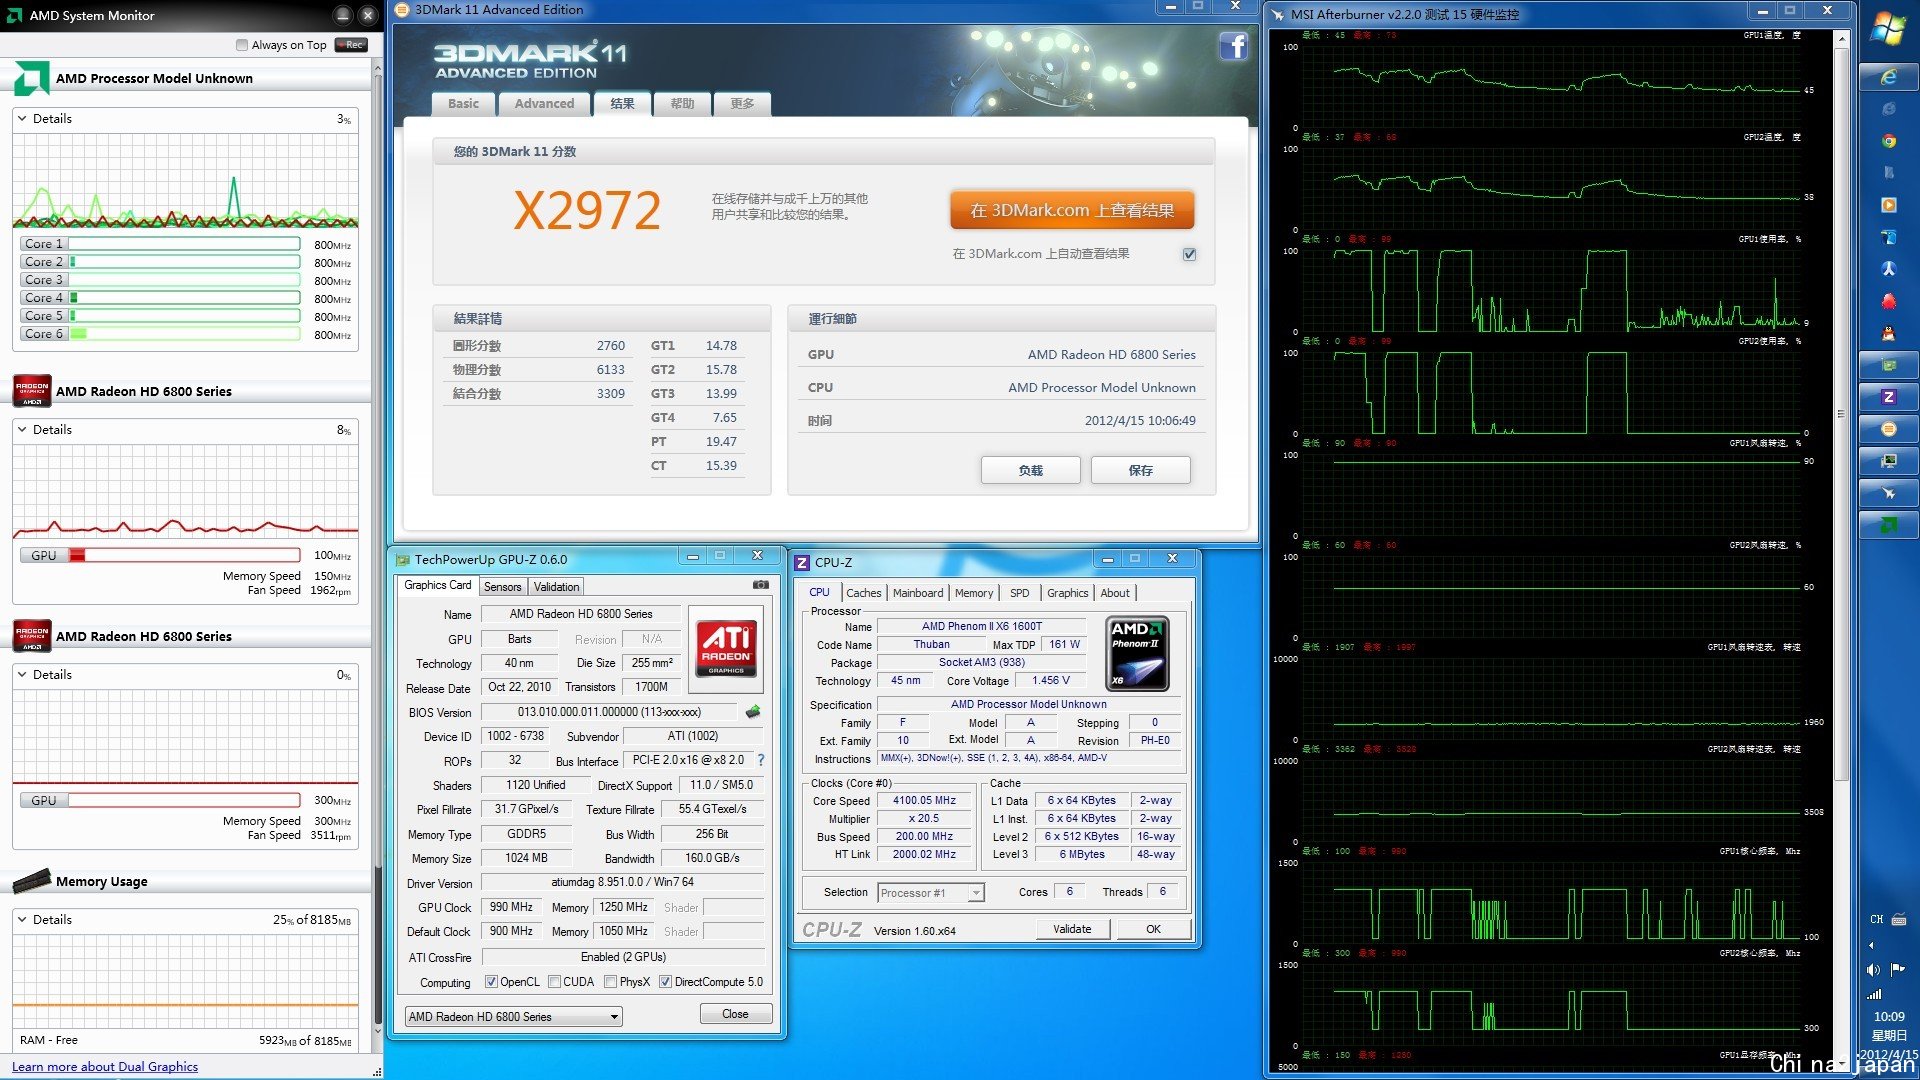Viewport: 1920px width, 1080px height.
Task: Launch Google Chrome from taskbar
Action: click(1888, 141)
